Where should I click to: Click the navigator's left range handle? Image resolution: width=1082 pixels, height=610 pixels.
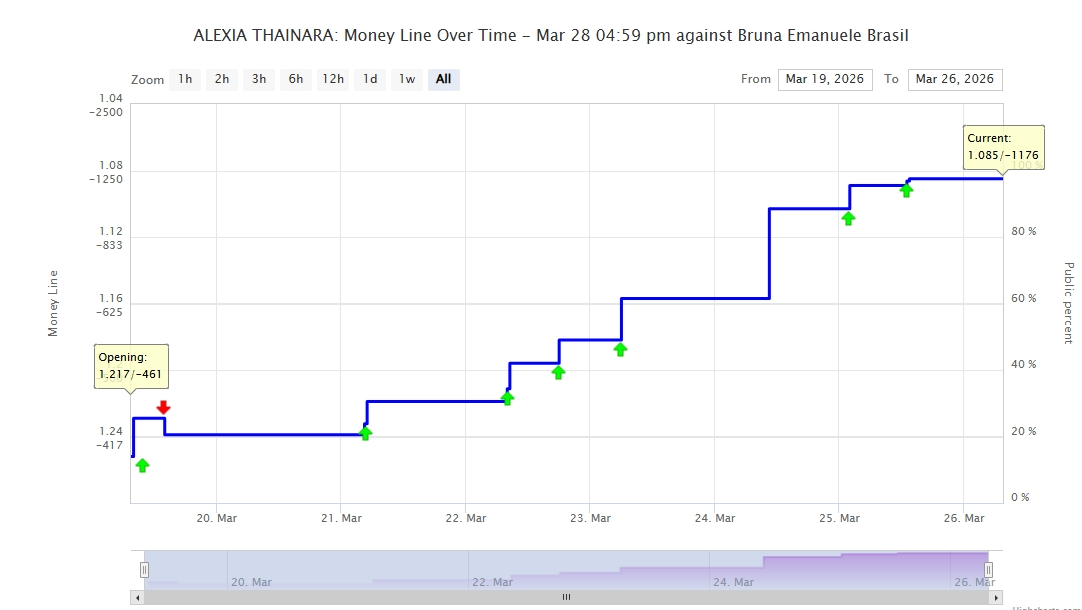coord(144,569)
